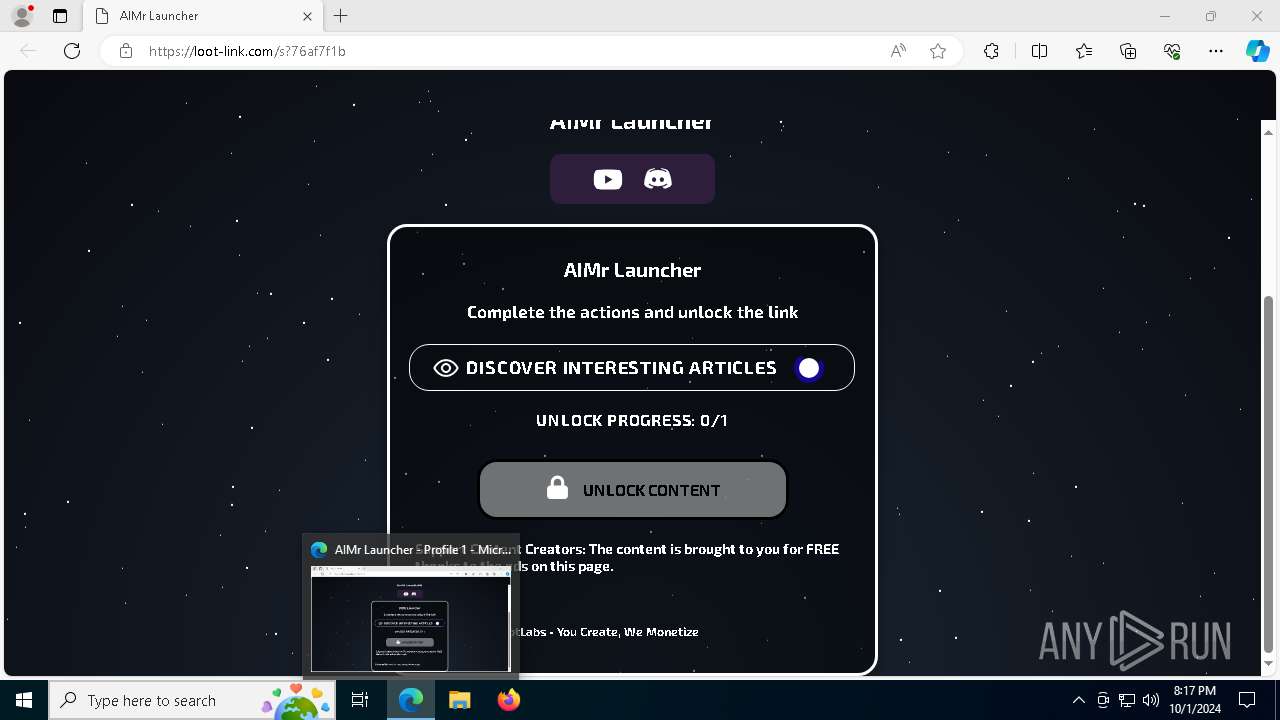Click the volume speaker tray icon
1280x720 pixels.
(1151, 700)
